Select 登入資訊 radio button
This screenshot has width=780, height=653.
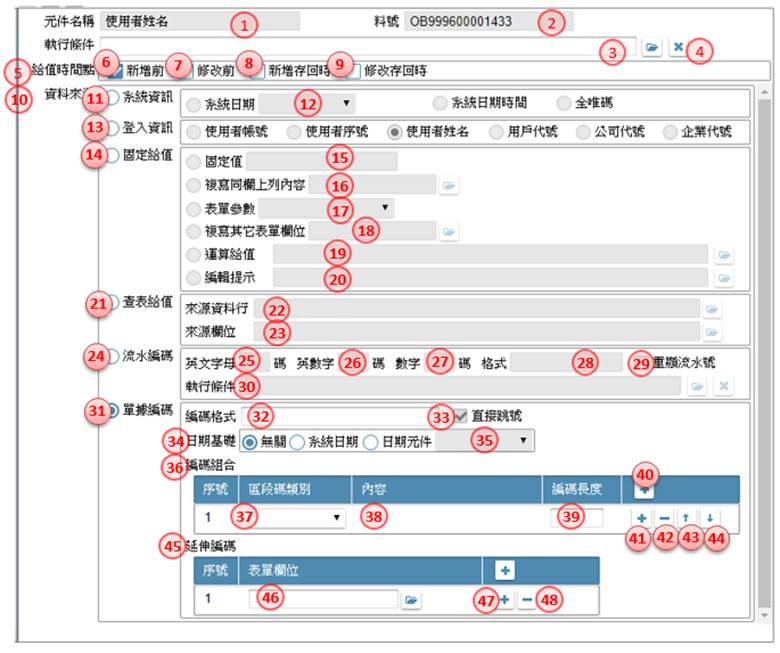click(x=112, y=128)
